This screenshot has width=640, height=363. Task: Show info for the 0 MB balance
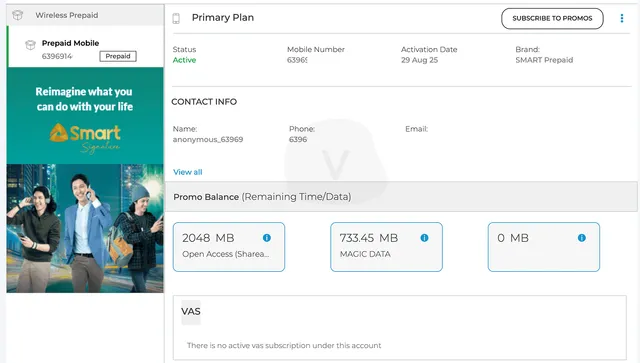point(582,238)
